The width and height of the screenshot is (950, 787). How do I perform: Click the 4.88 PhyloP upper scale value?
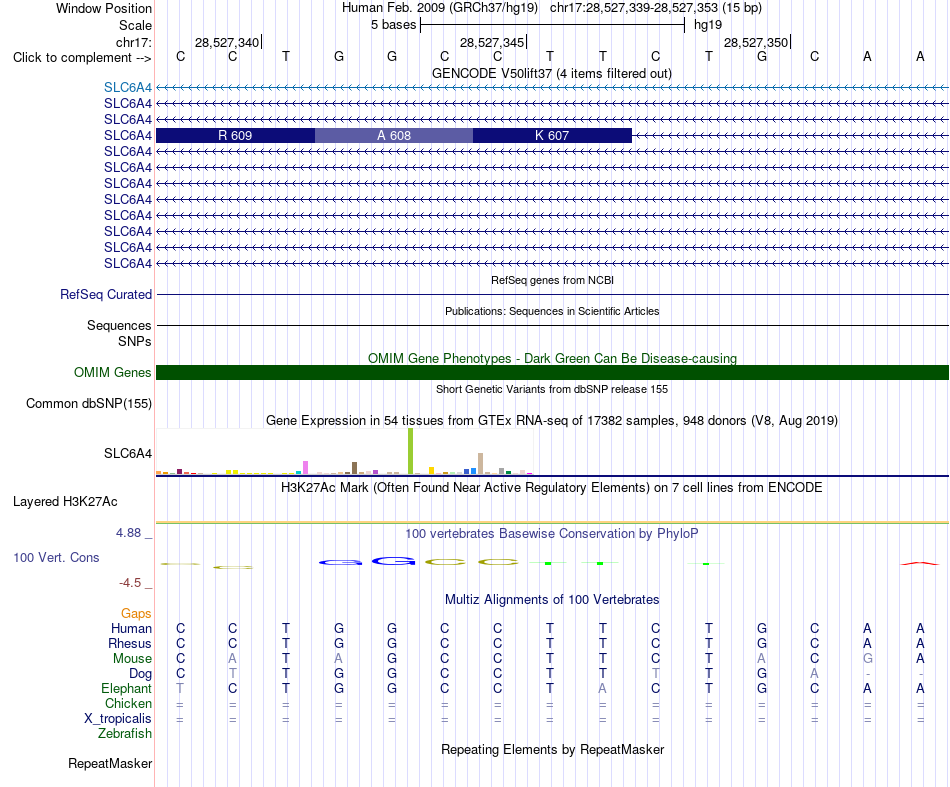pos(128,533)
